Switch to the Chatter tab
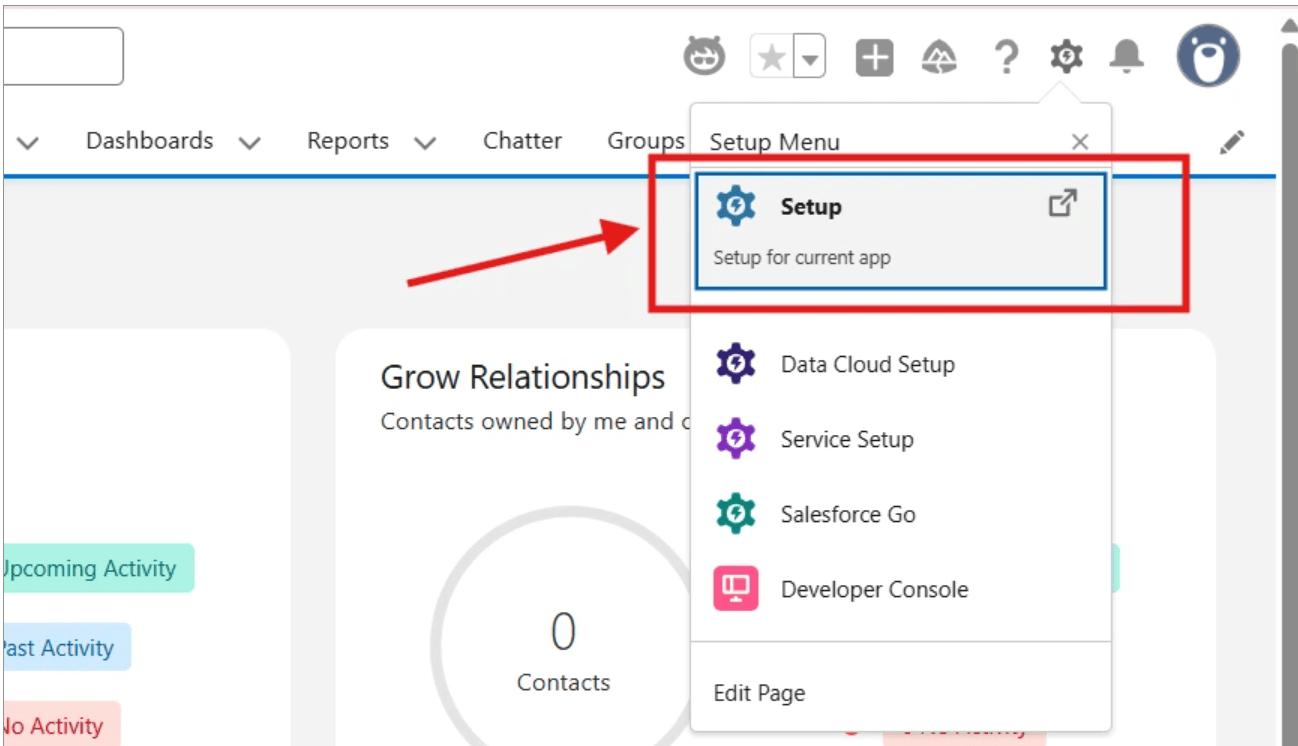 point(522,141)
